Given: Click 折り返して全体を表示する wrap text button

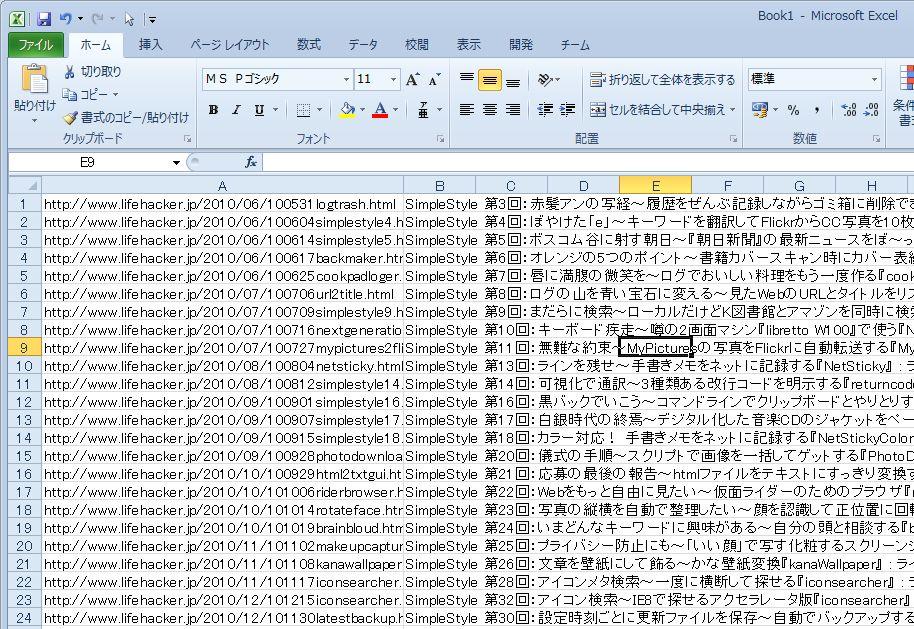Looking at the screenshot, I should tap(662, 79).
